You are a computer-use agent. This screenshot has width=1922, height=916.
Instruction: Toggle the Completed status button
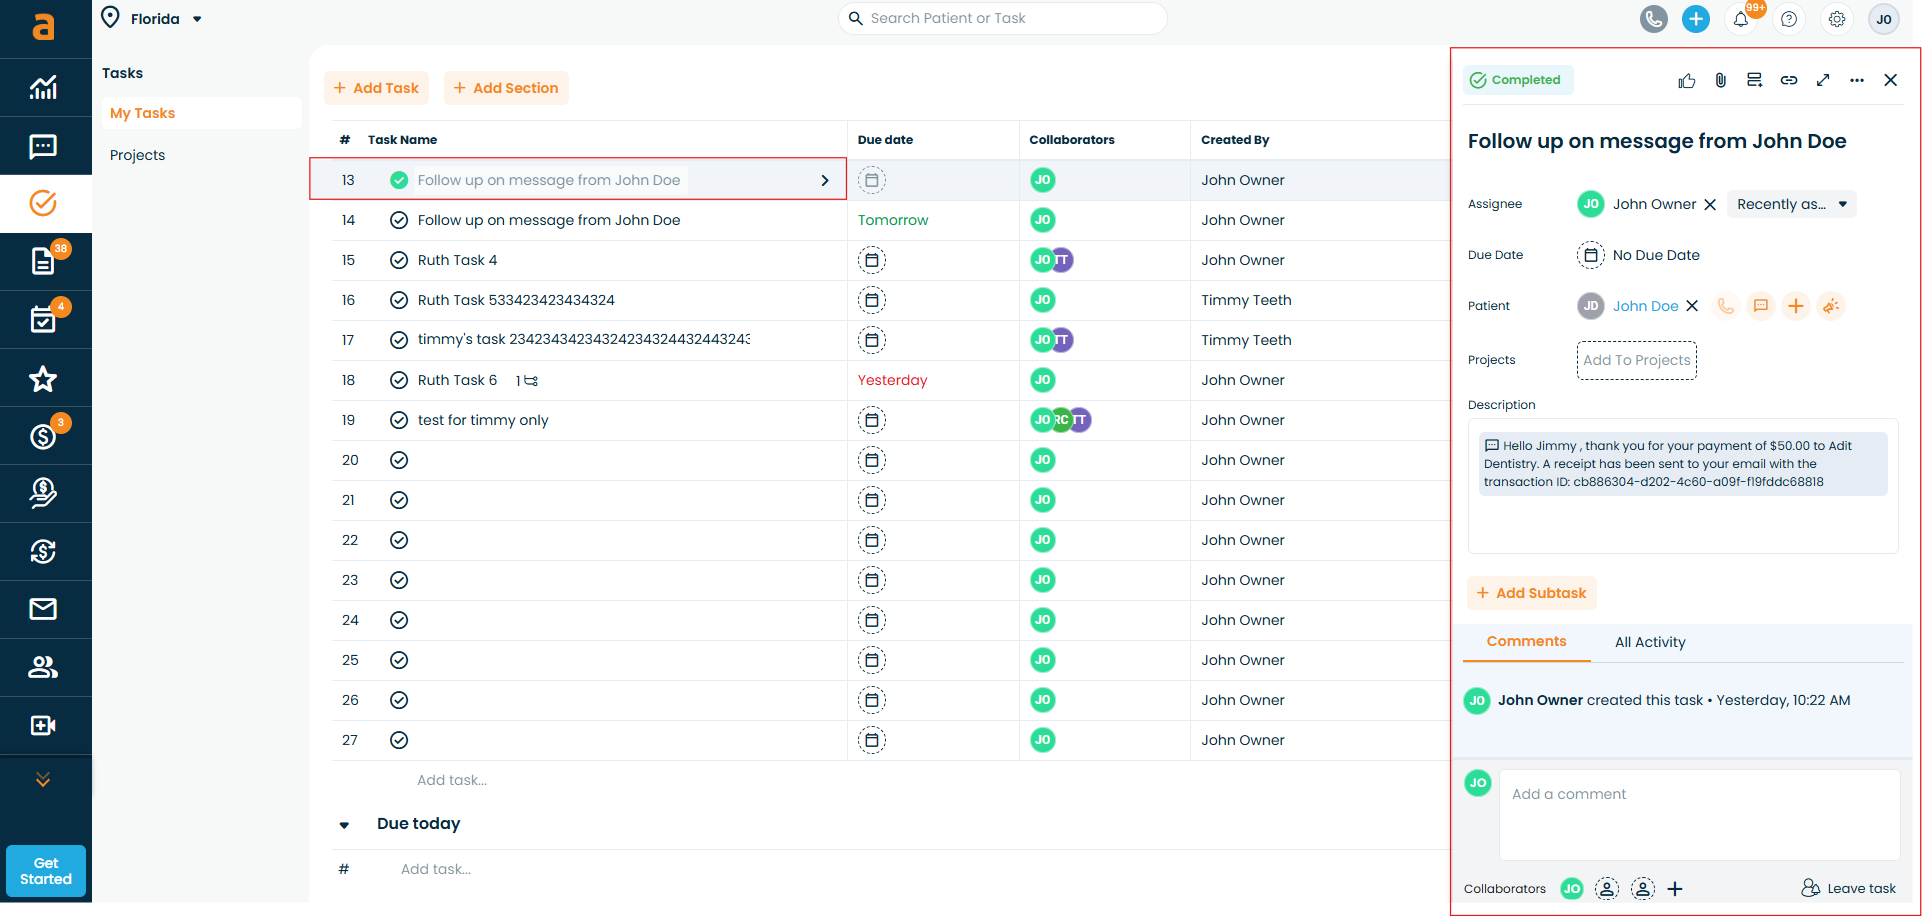[1517, 80]
